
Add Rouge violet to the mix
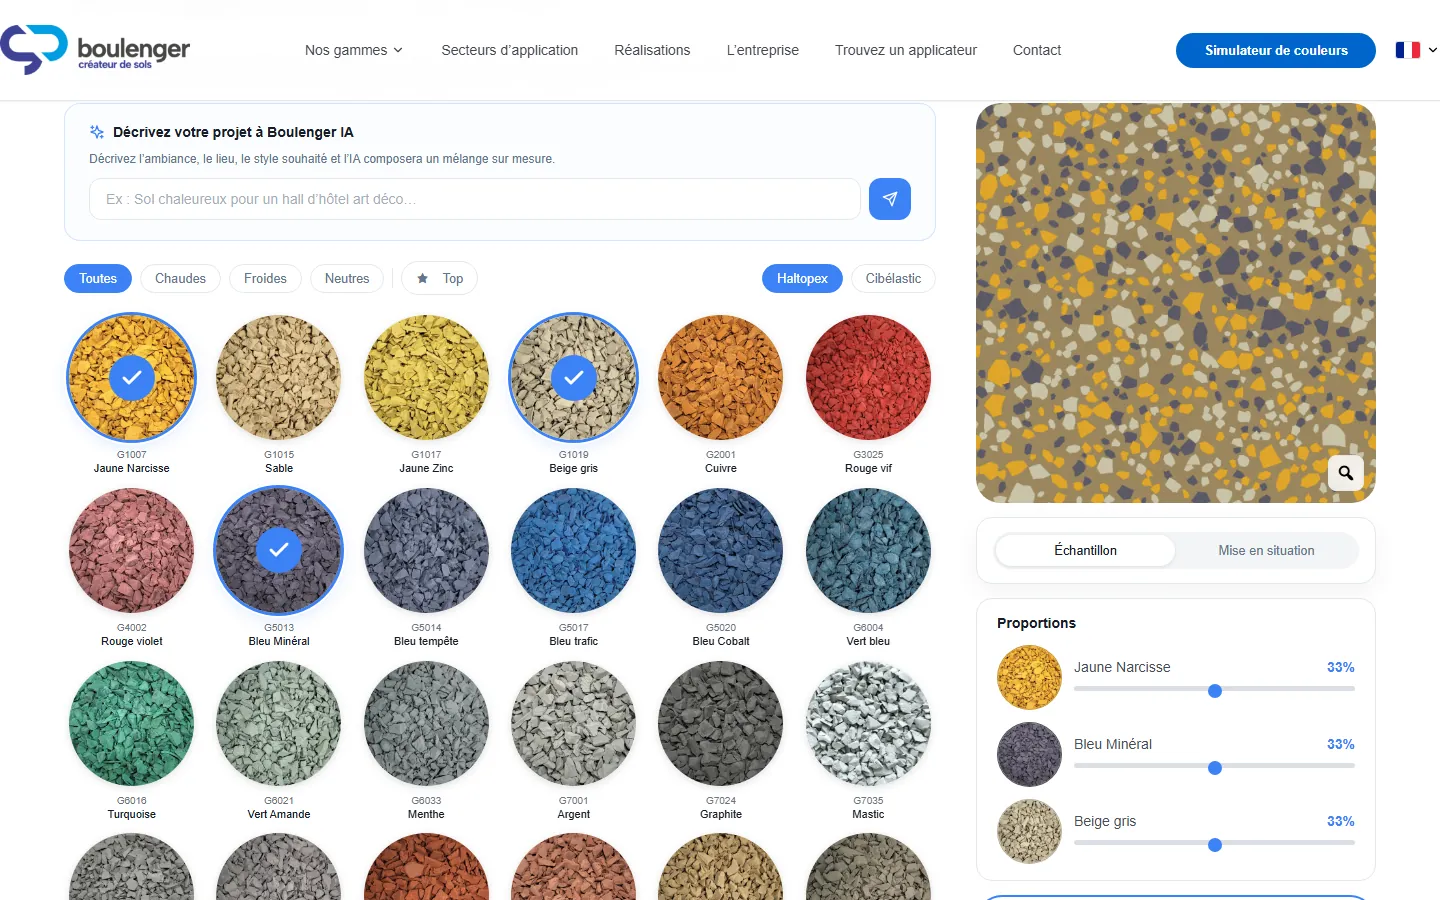click(132, 551)
